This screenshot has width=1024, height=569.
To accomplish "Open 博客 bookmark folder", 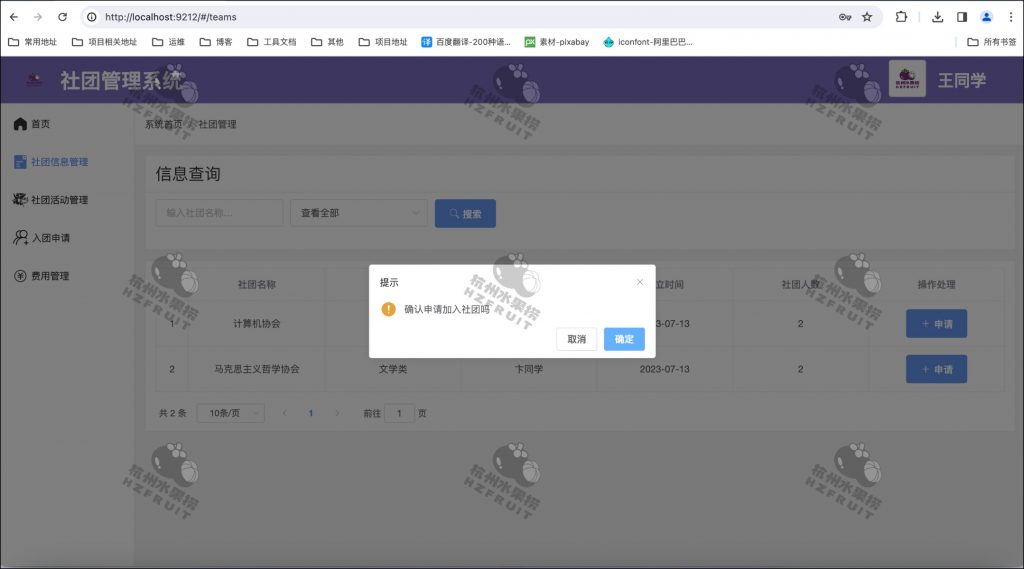I will point(216,42).
